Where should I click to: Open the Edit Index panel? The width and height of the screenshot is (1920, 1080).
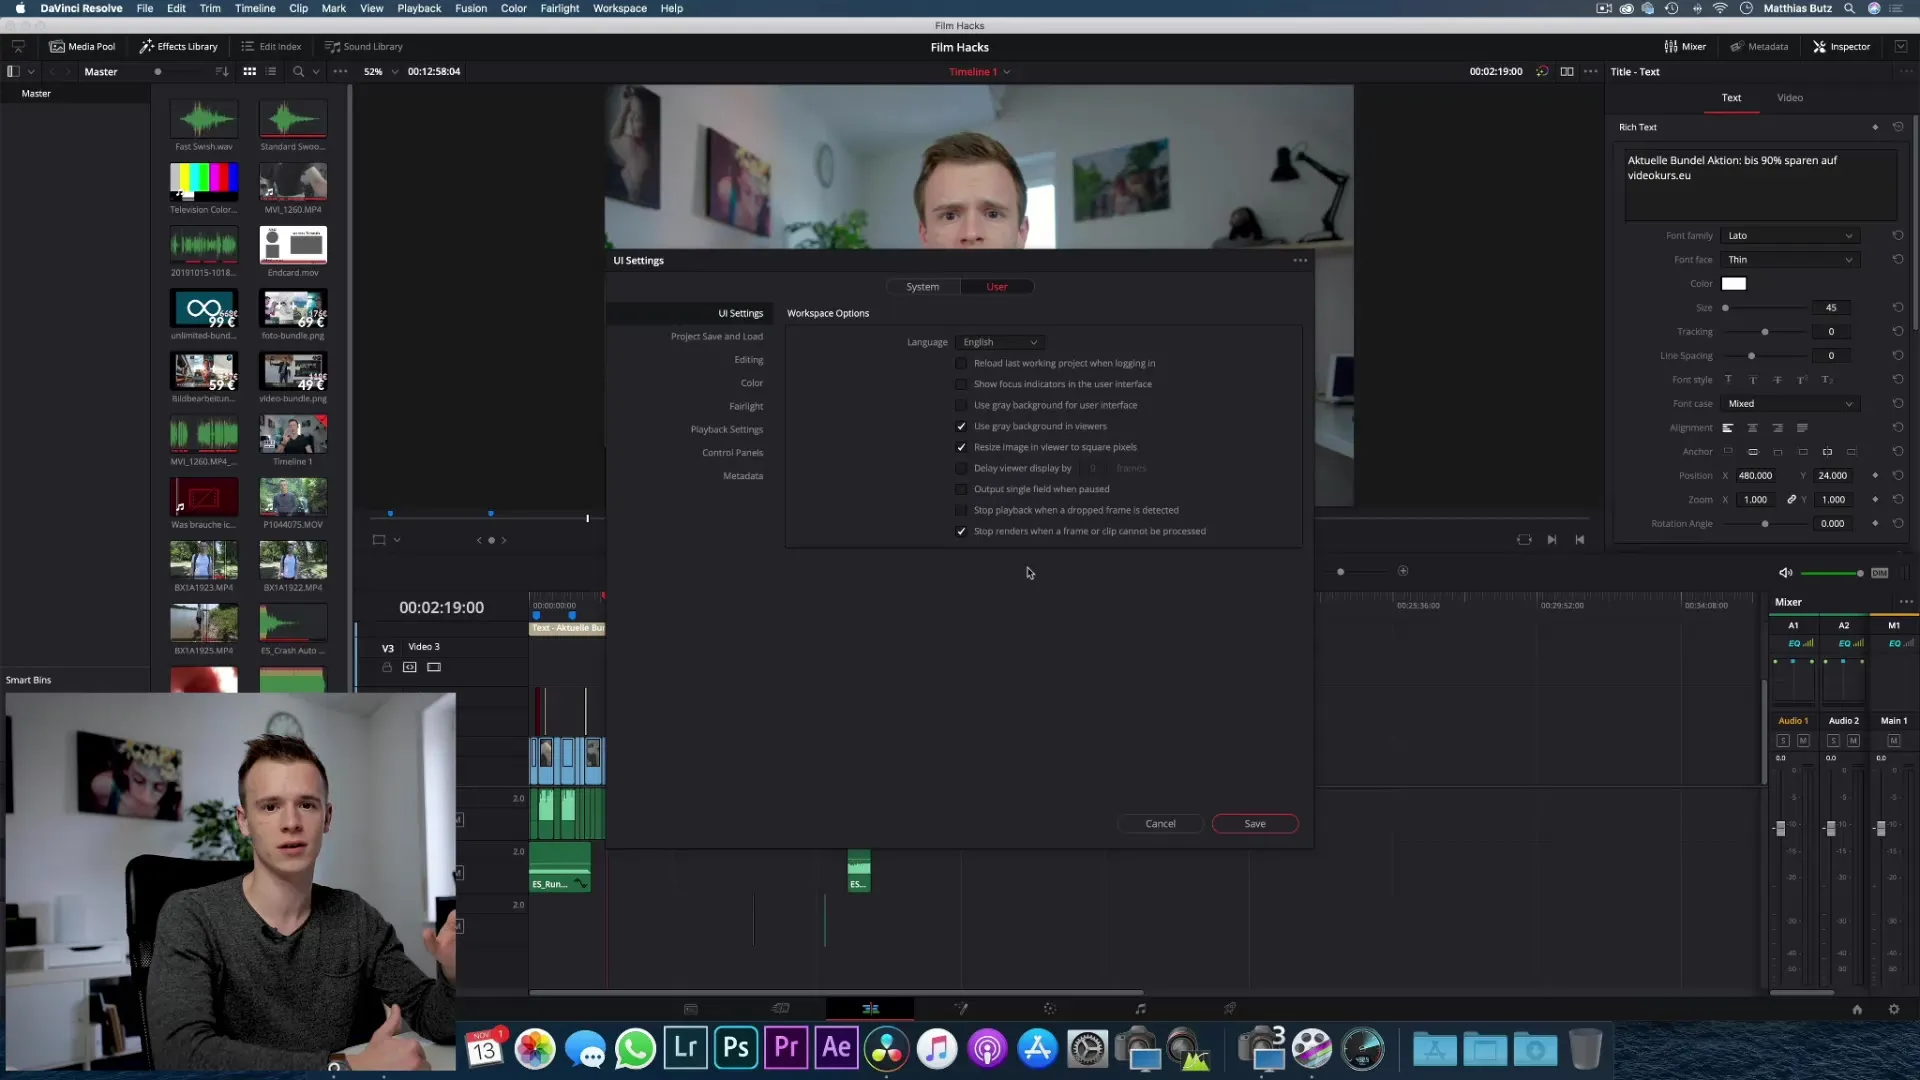click(x=271, y=46)
